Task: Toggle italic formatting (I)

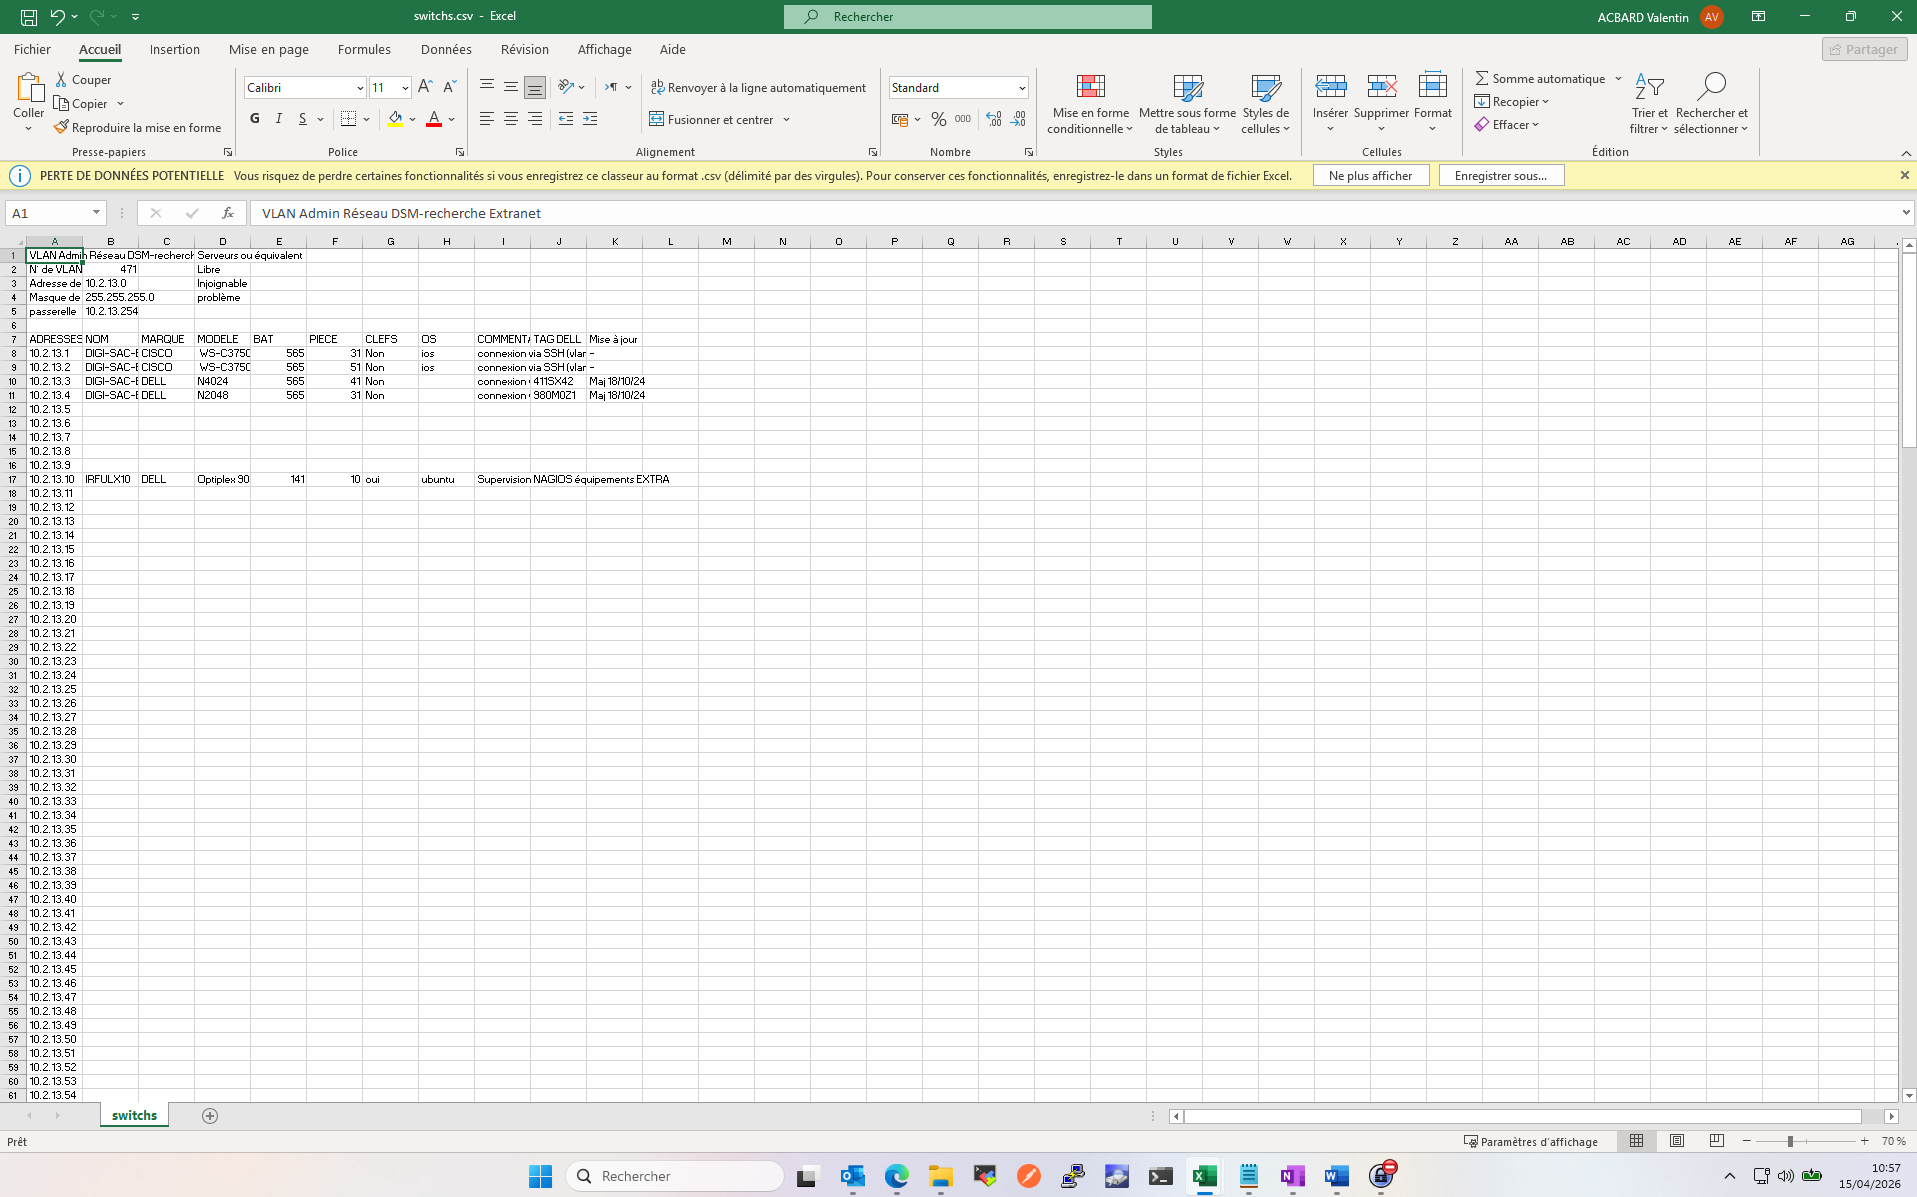Action: click(279, 119)
